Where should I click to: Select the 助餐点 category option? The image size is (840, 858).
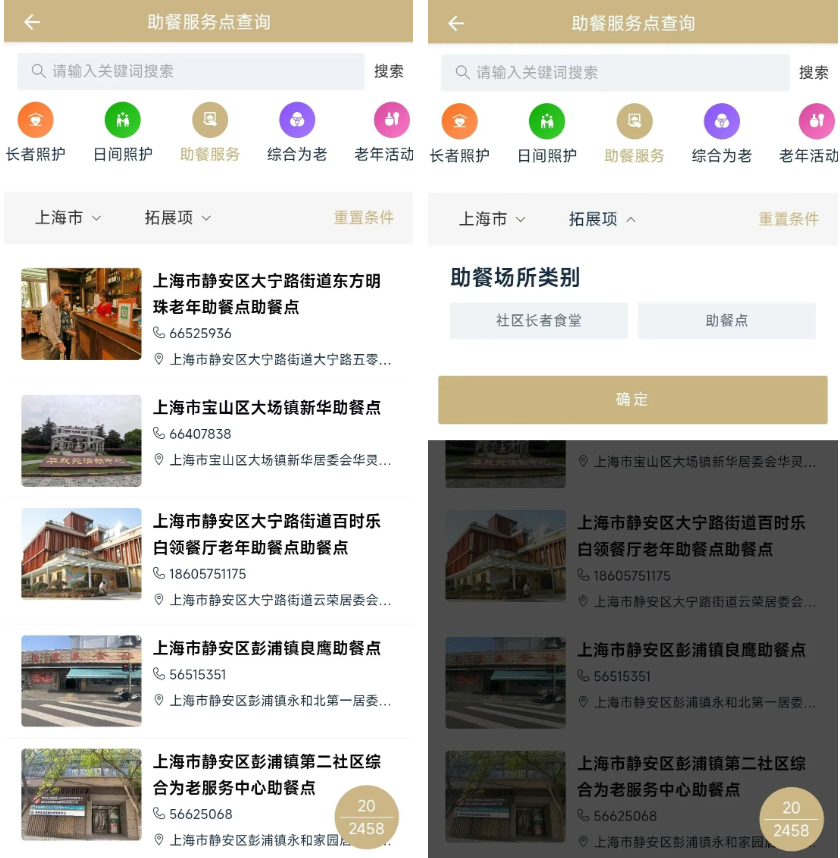pos(727,321)
